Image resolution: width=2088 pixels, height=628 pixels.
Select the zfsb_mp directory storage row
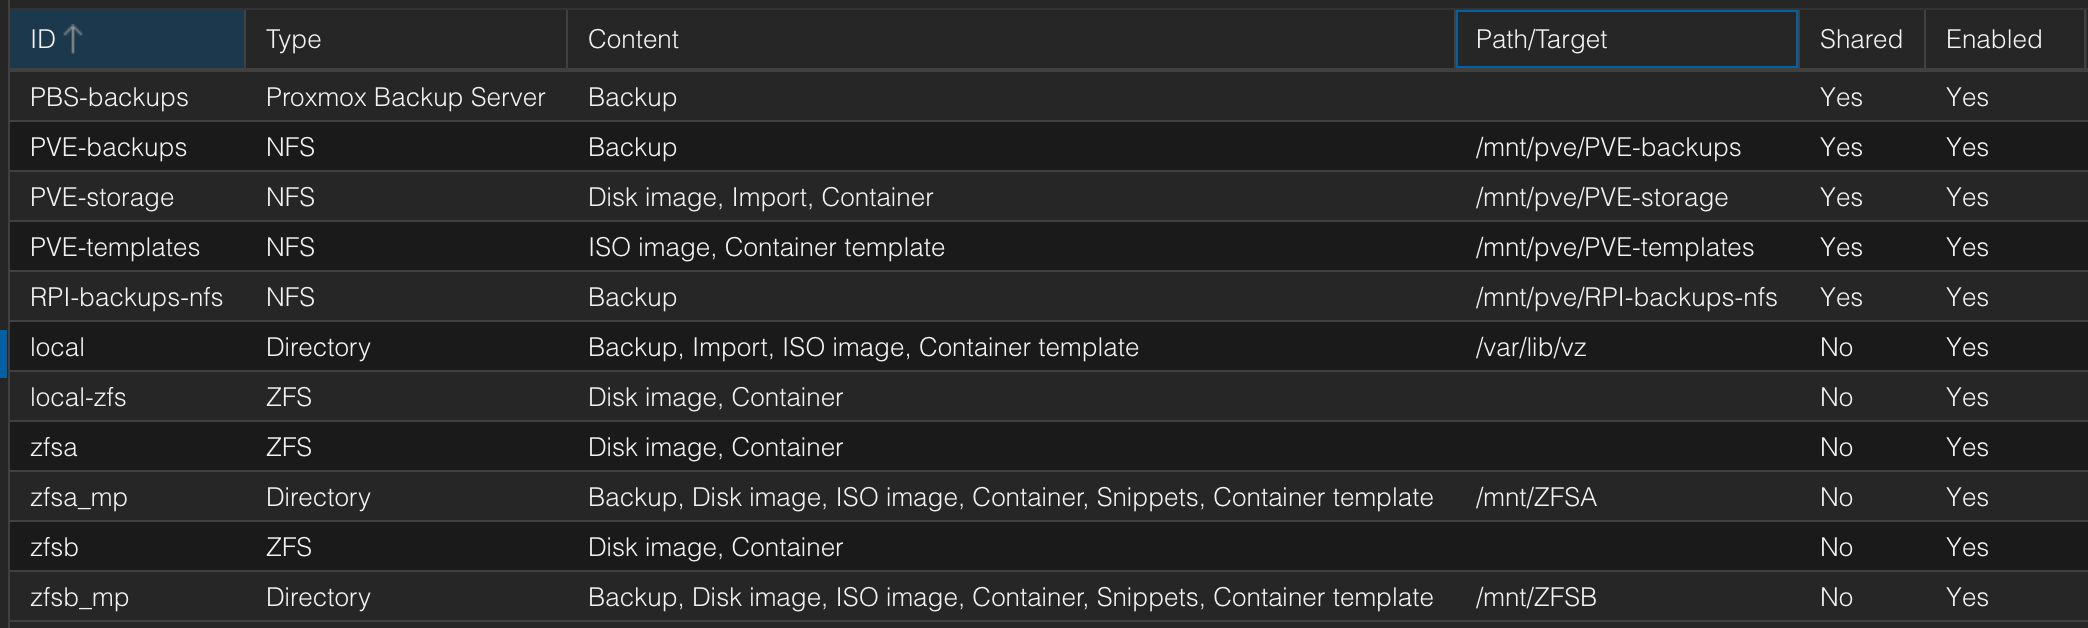79,597
